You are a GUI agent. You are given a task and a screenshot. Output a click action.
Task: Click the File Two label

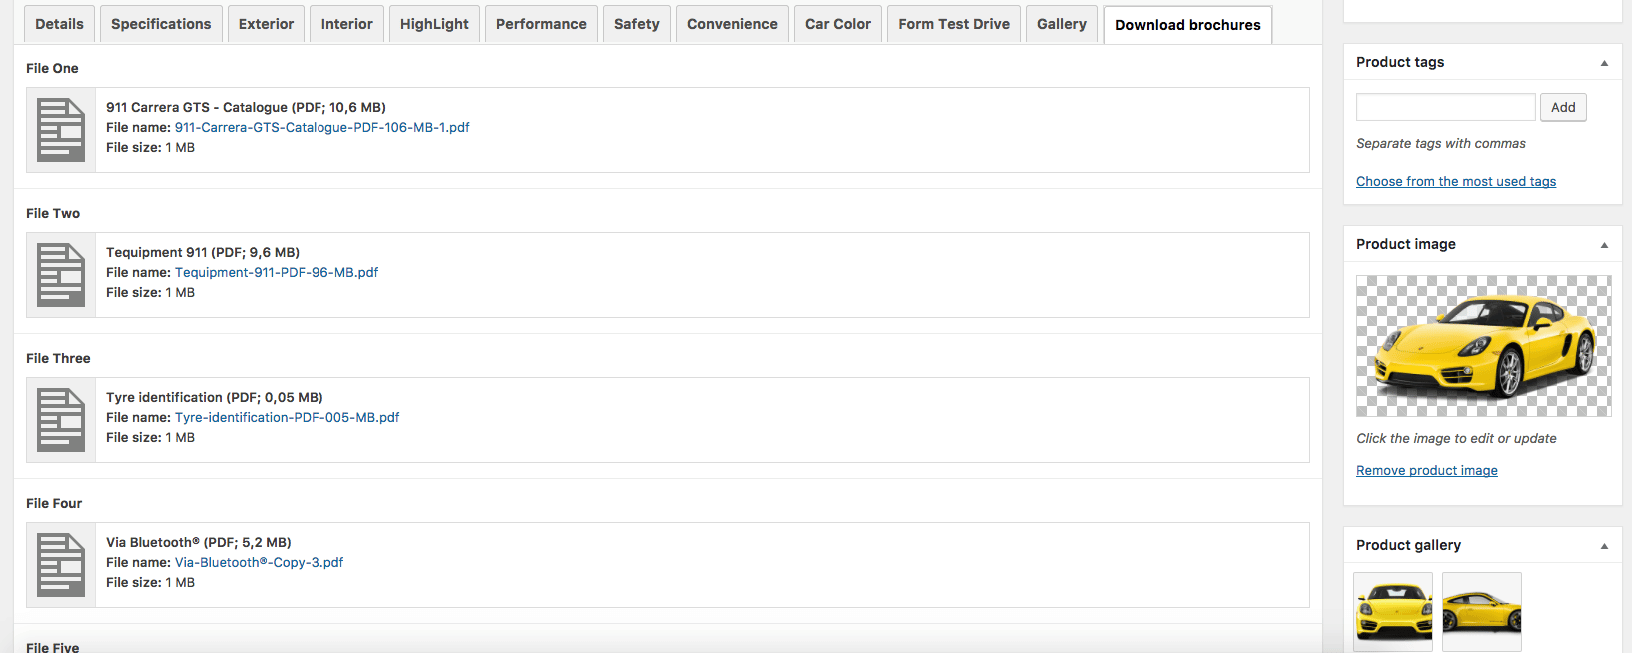coord(53,214)
